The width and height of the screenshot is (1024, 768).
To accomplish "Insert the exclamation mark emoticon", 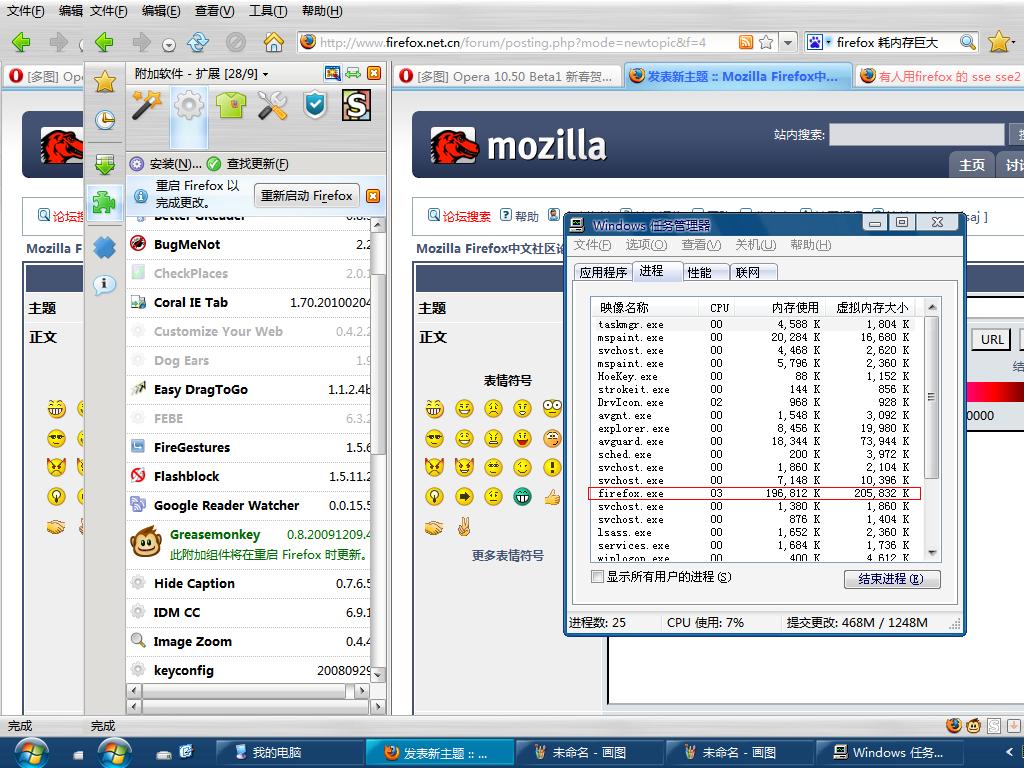I will coord(552,468).
